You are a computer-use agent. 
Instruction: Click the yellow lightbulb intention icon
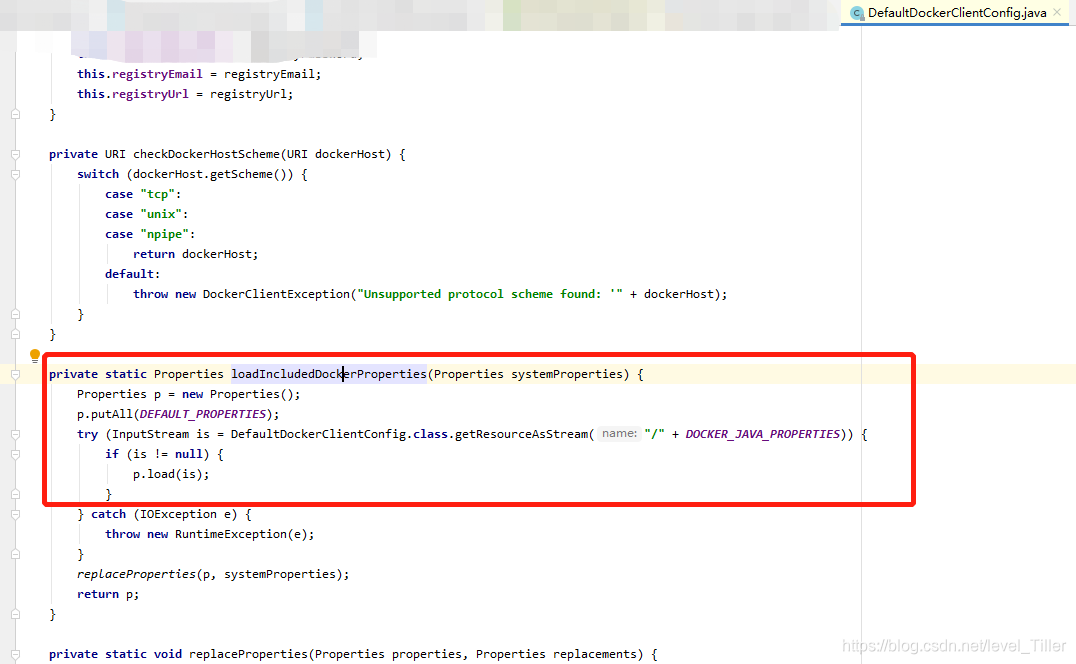35,355
